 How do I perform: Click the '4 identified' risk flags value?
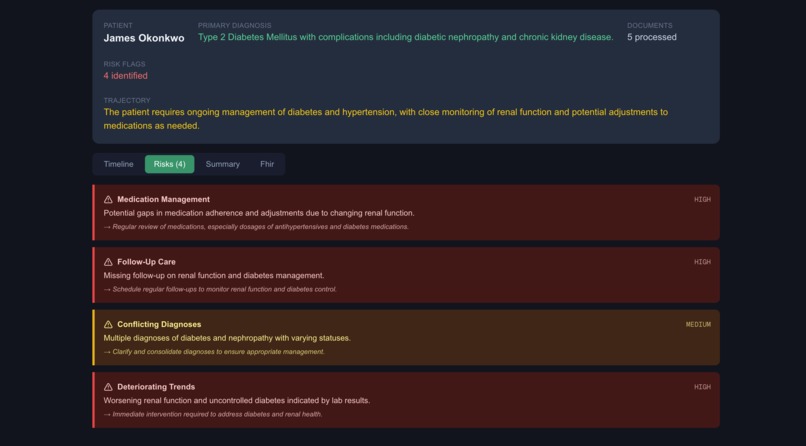coord(125,76)
